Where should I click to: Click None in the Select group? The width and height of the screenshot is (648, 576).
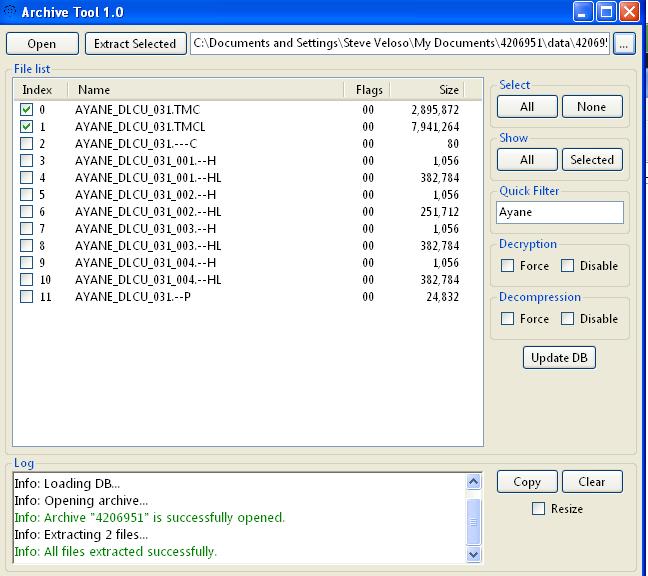pos(591,107)
